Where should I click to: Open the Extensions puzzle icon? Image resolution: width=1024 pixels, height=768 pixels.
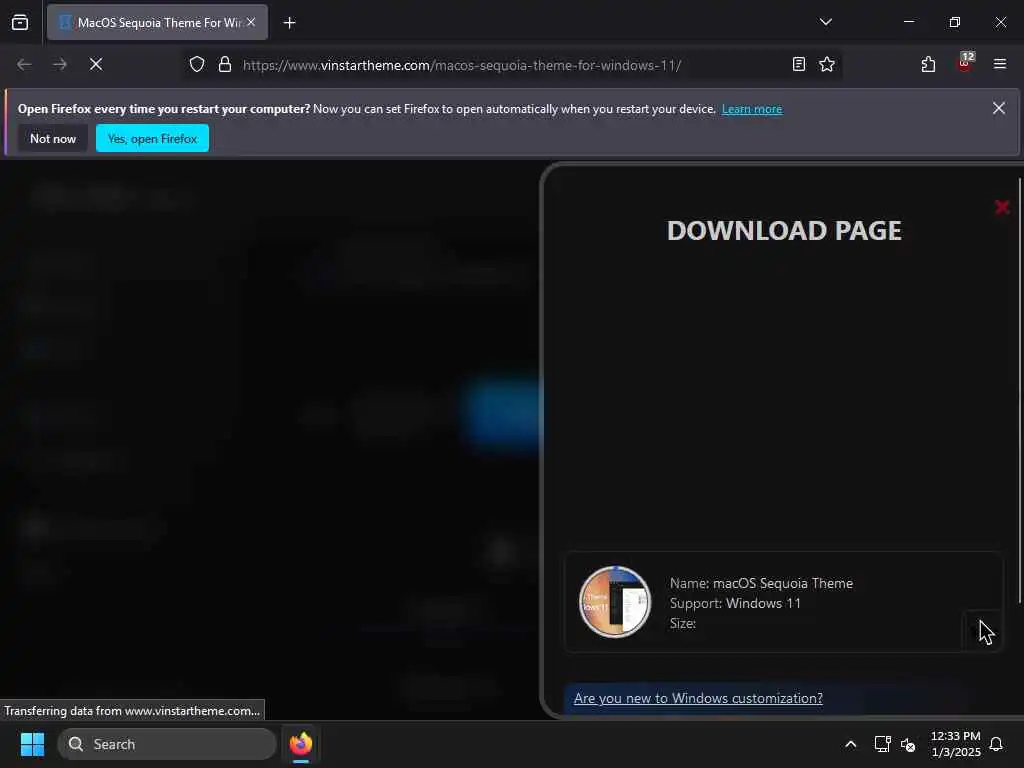click(928, 64)
